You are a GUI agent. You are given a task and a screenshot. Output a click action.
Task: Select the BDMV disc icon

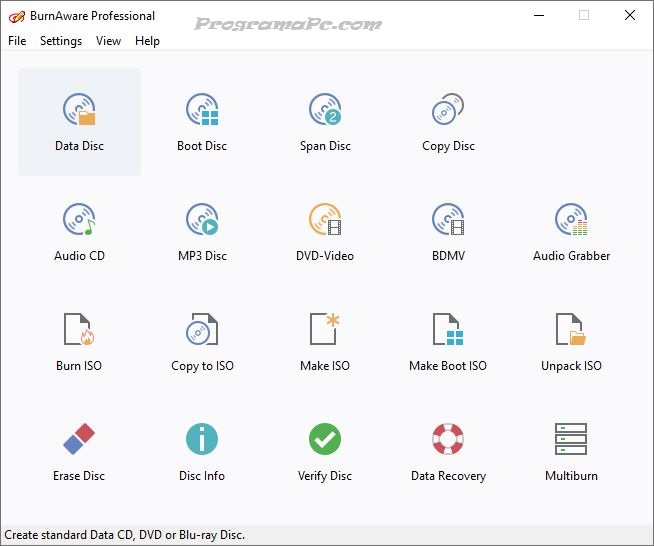coord(448,221)
